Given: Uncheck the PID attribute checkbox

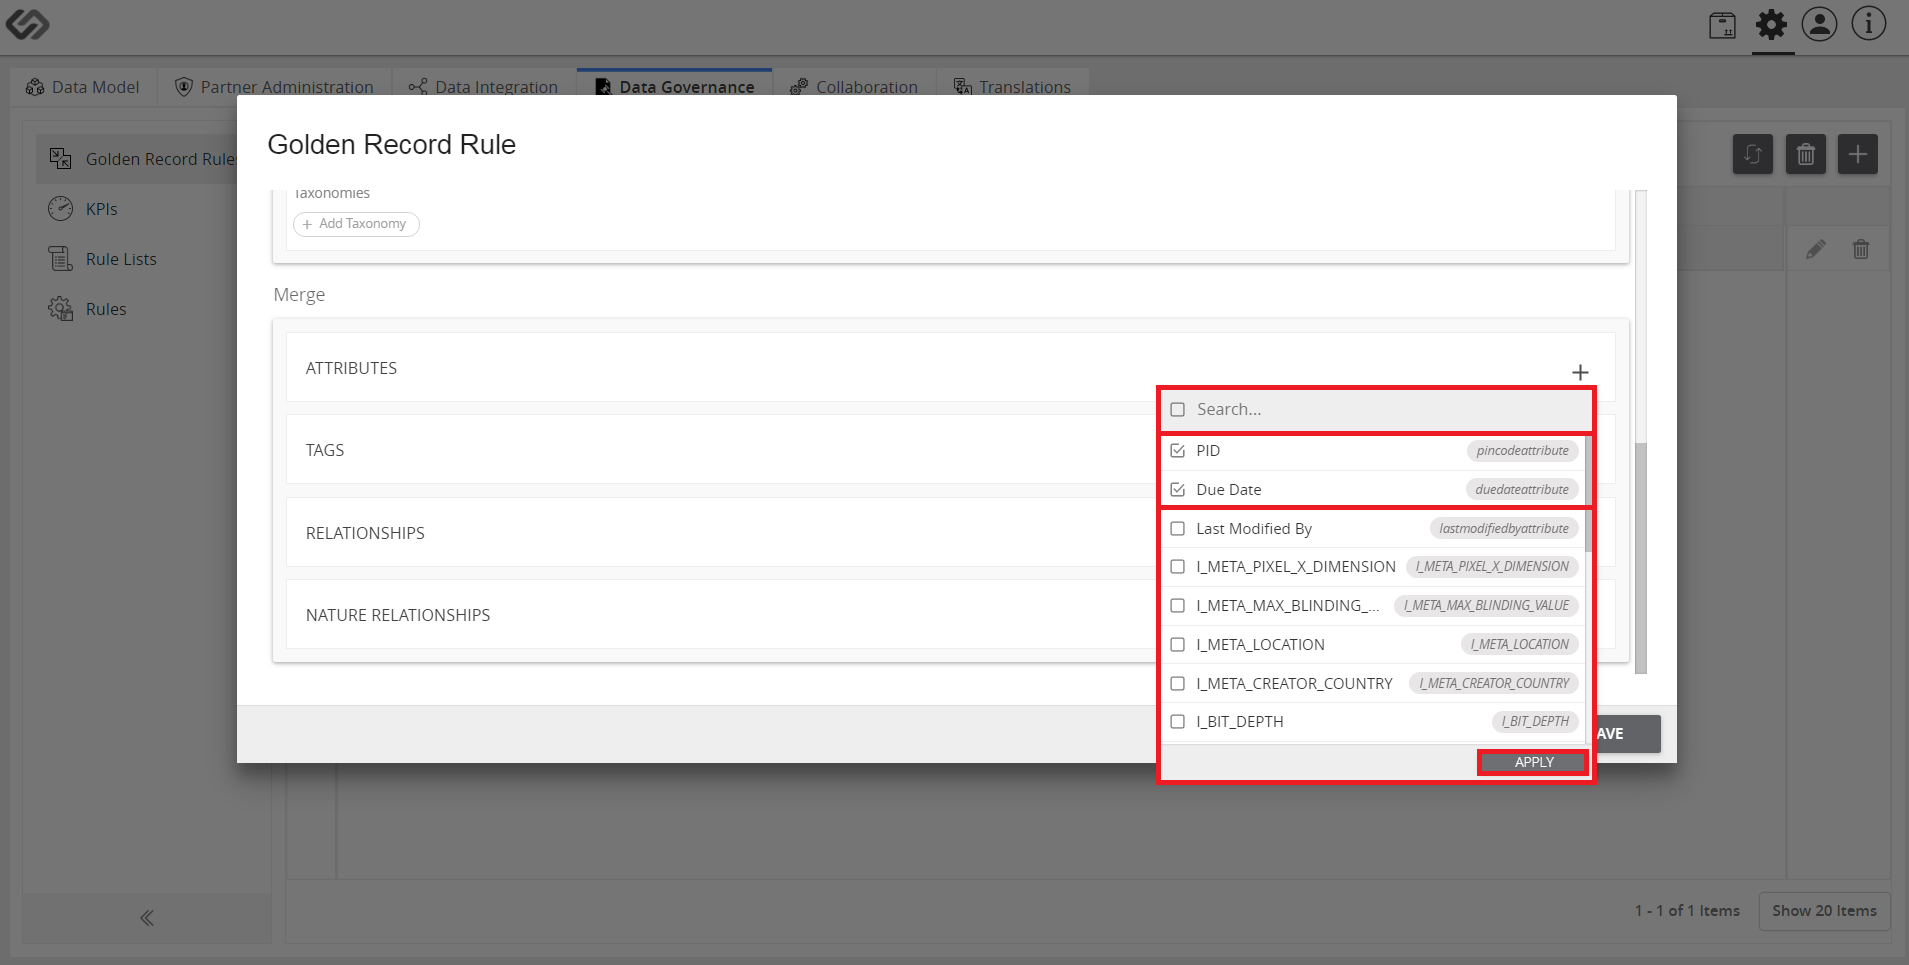Looking at the screenshot, I should pos(1178,451).
